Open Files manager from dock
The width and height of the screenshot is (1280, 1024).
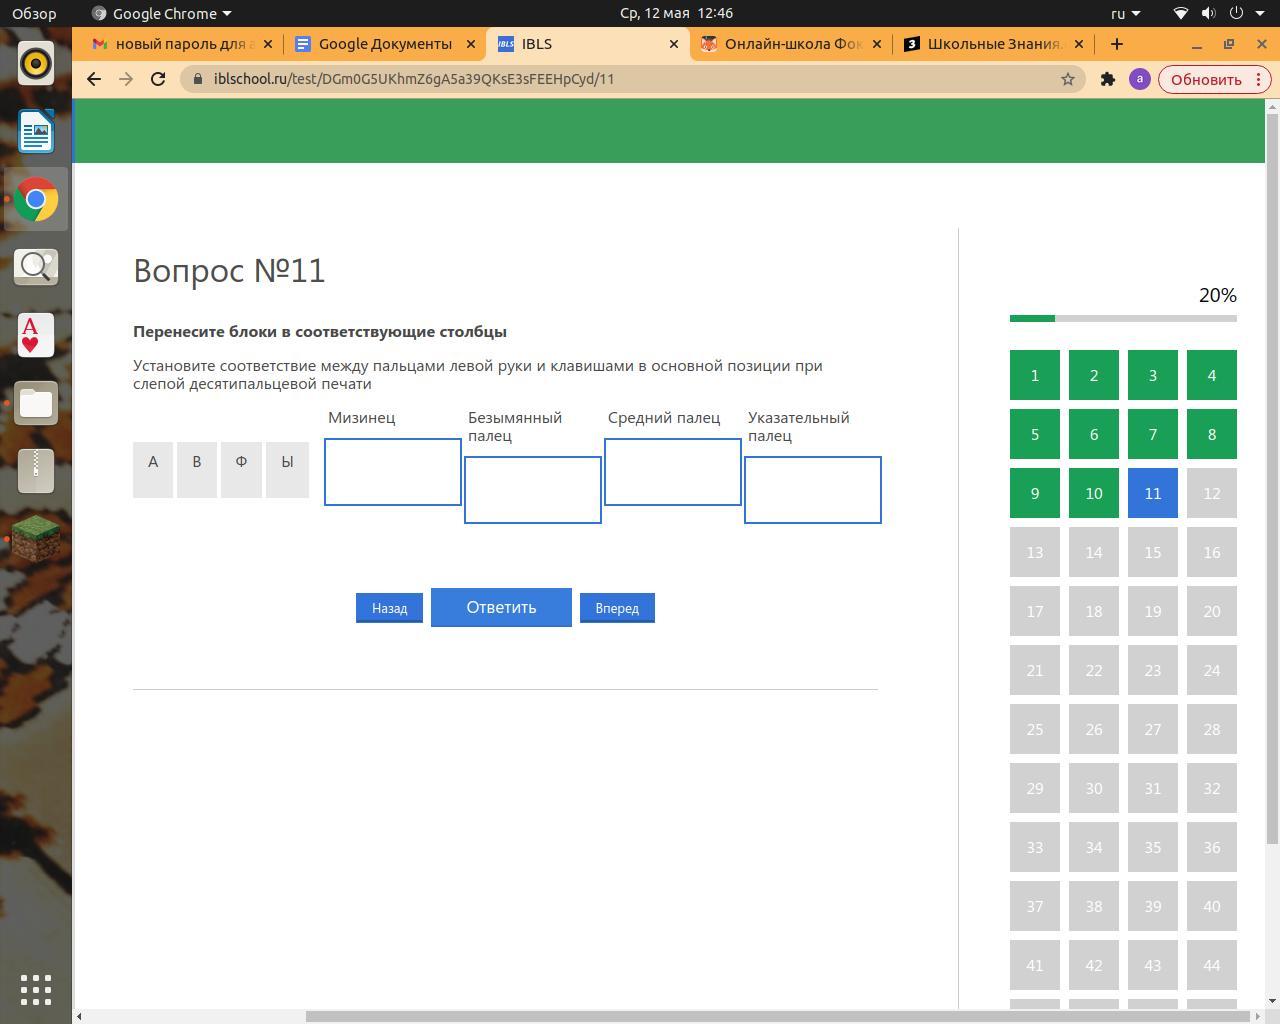pyautogui.click(x=36, y=403)
